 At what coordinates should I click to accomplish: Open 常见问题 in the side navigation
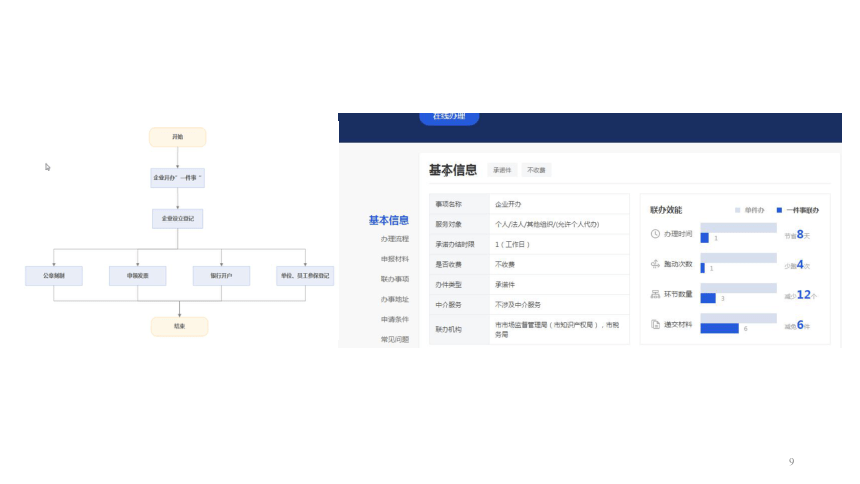pyautogui.click(x=395, y=340)
